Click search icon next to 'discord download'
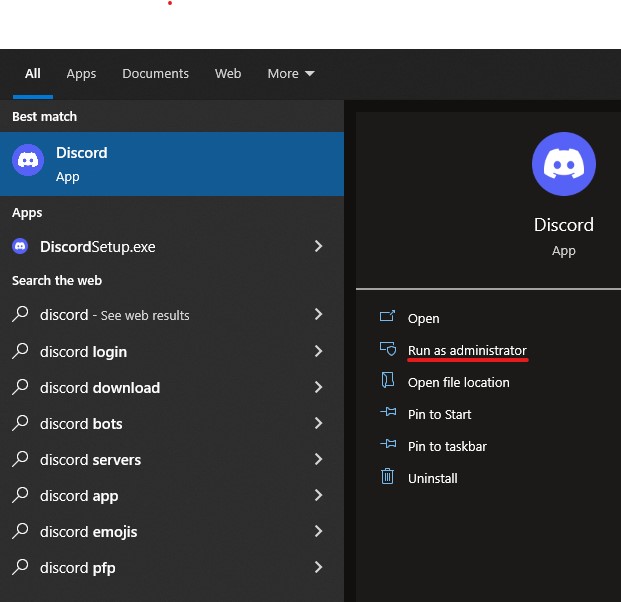 point(20,387)
